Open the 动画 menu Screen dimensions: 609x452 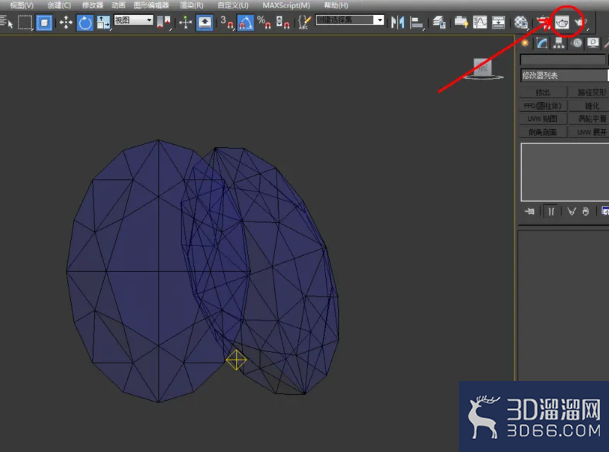pyautogui.click(x=118, y=5)
